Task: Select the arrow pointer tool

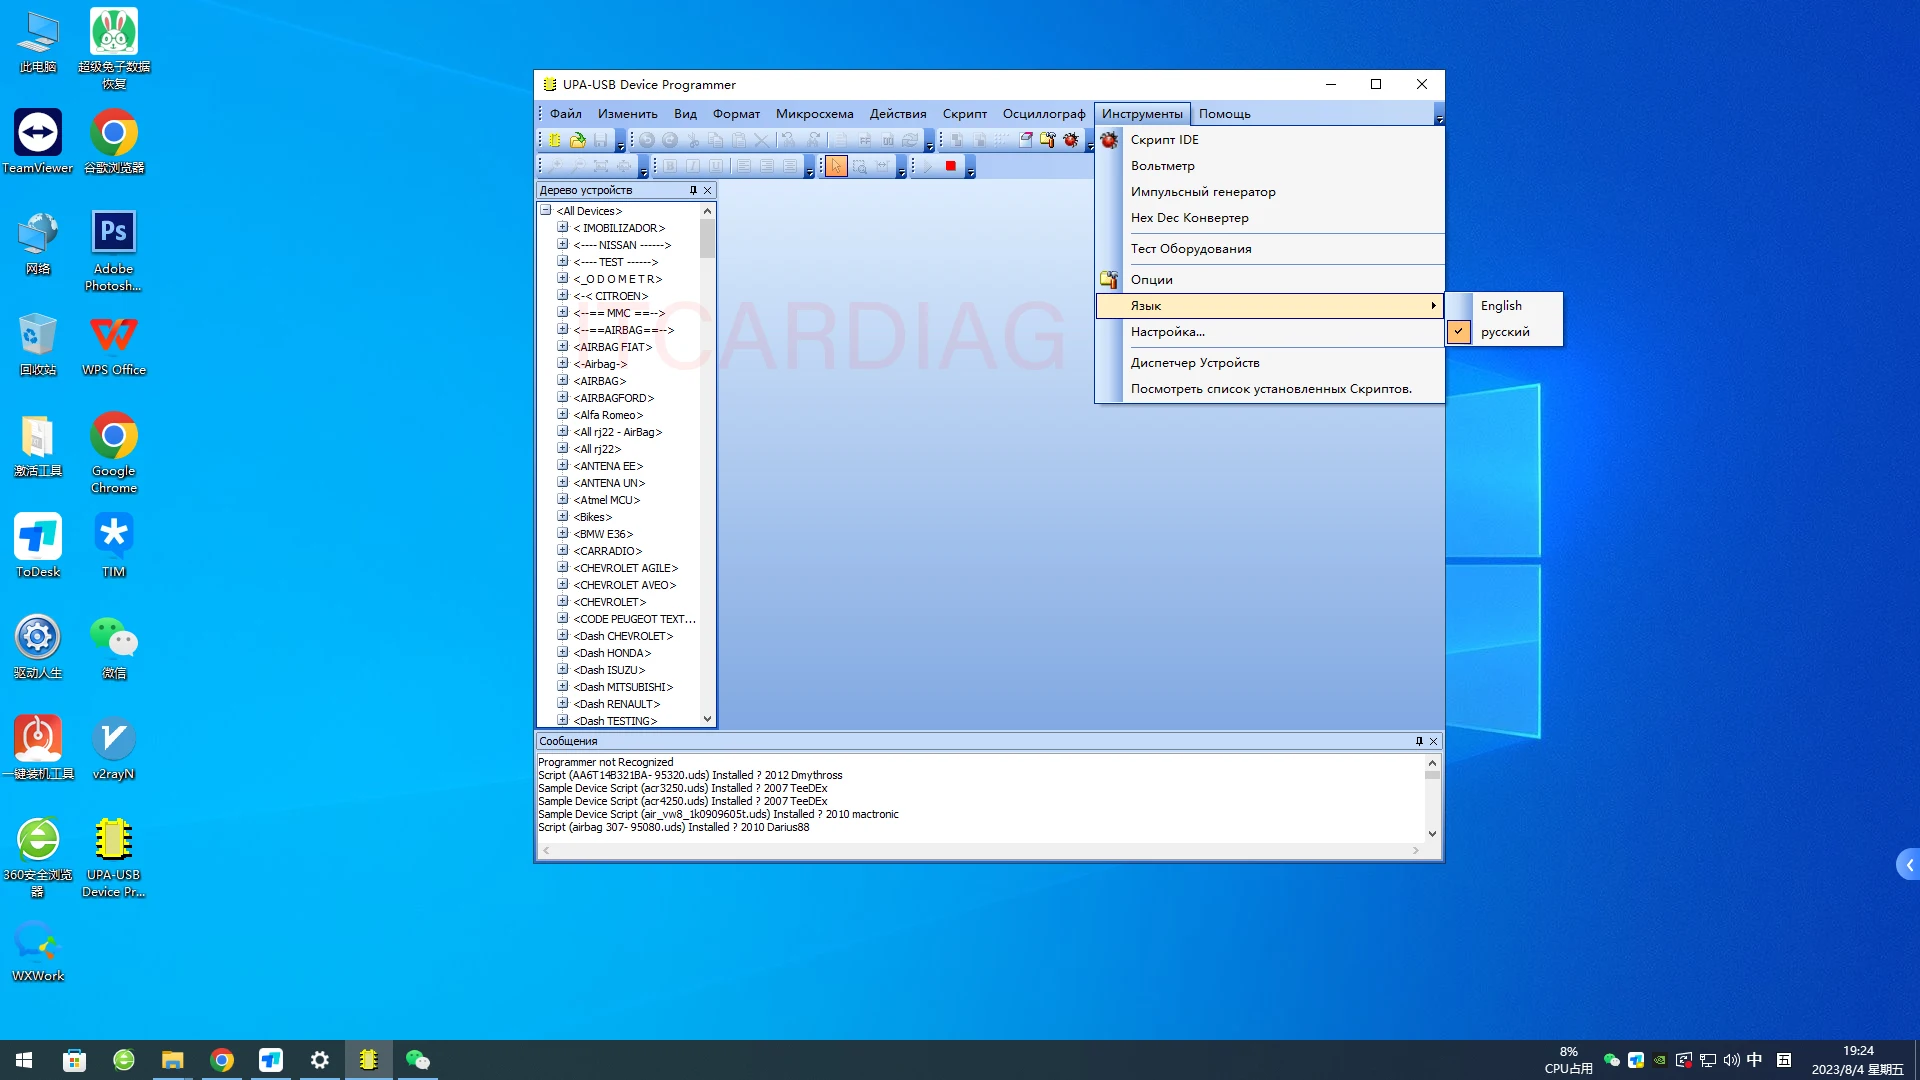Action: [x=836, y=166]
